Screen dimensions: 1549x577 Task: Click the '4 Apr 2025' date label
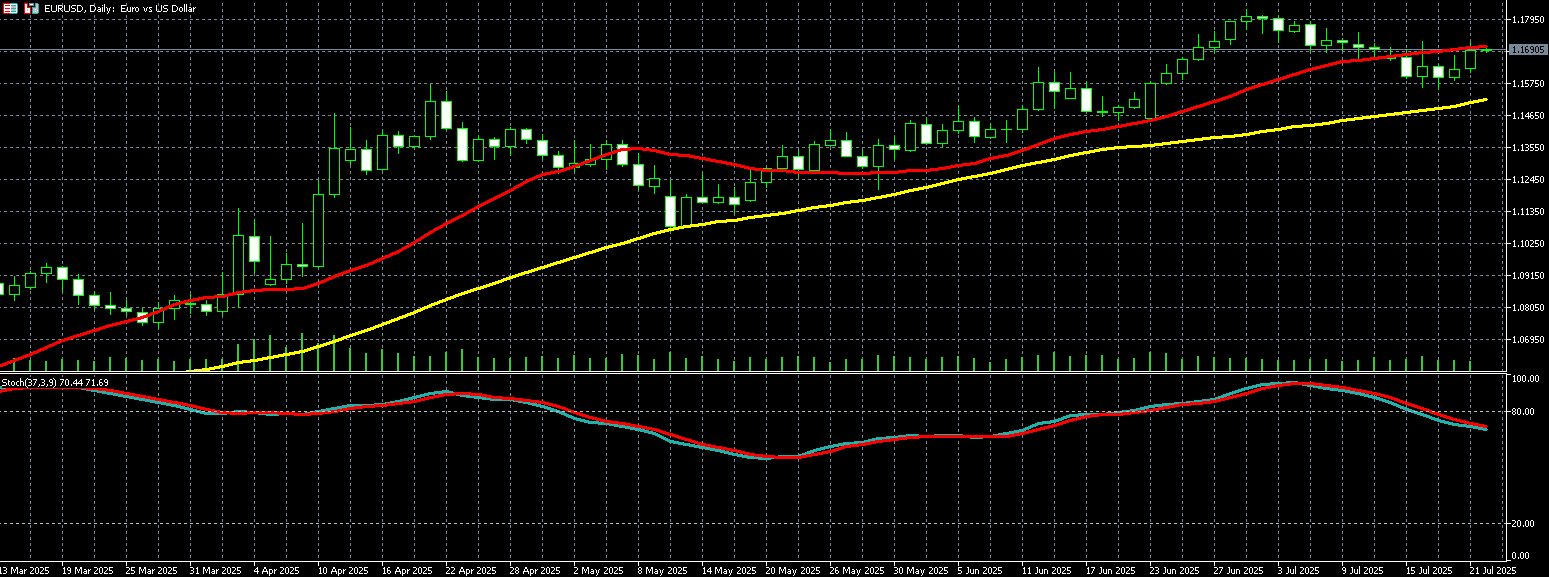[277, 570]
